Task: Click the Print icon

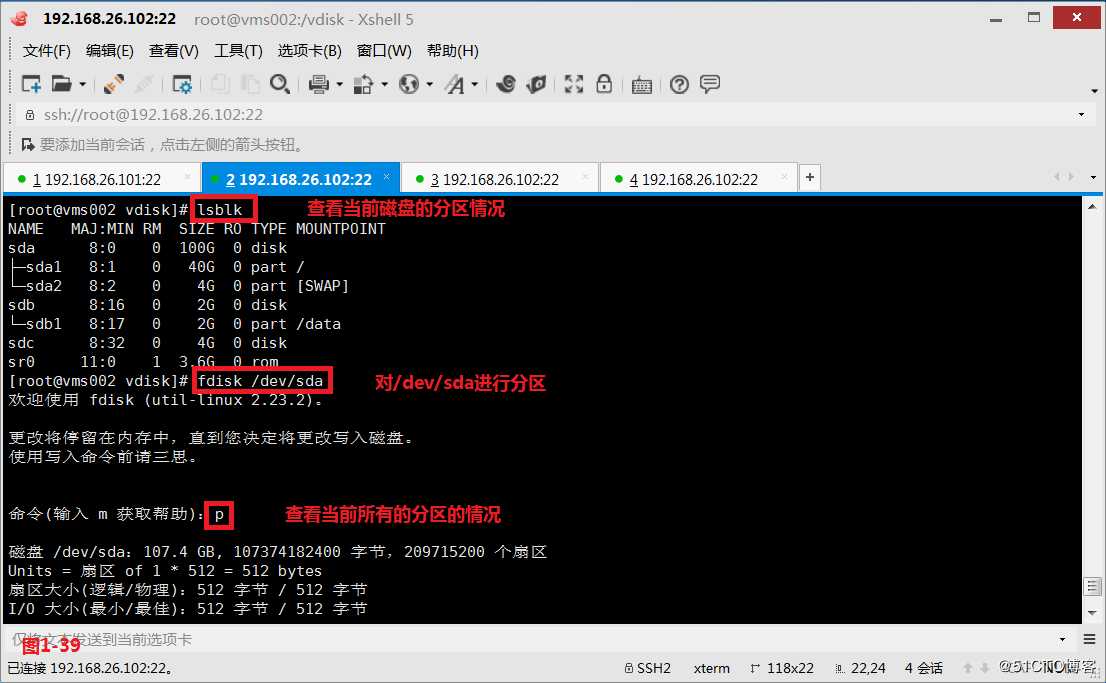Action: pos(319,85)
